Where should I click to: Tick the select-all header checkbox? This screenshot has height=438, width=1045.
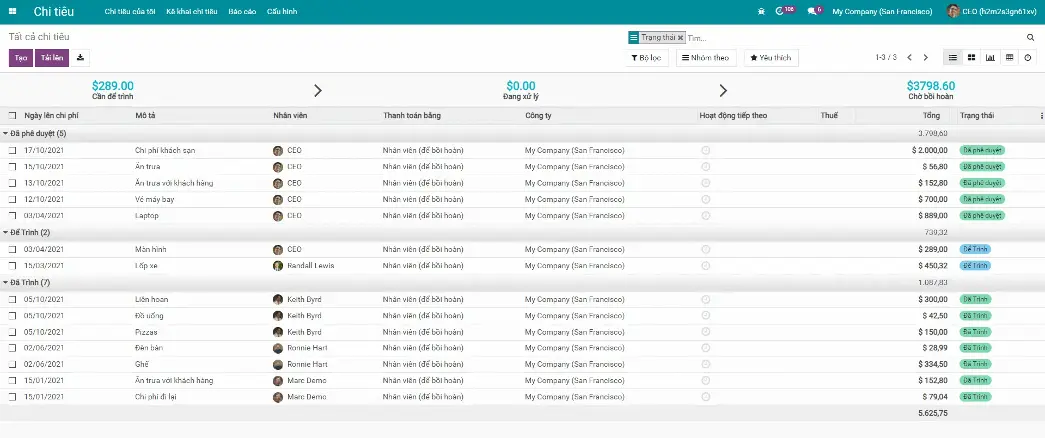pyautogui.click(x=13, y=116)
